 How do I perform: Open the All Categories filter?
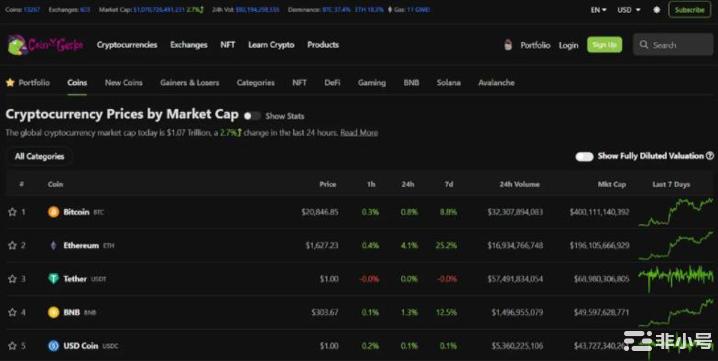pyautogui.click(x=39, y=156)
